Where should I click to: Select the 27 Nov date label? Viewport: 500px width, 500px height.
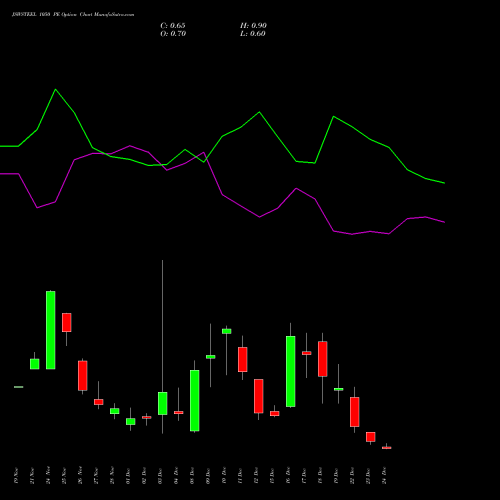tap(96, 476)
